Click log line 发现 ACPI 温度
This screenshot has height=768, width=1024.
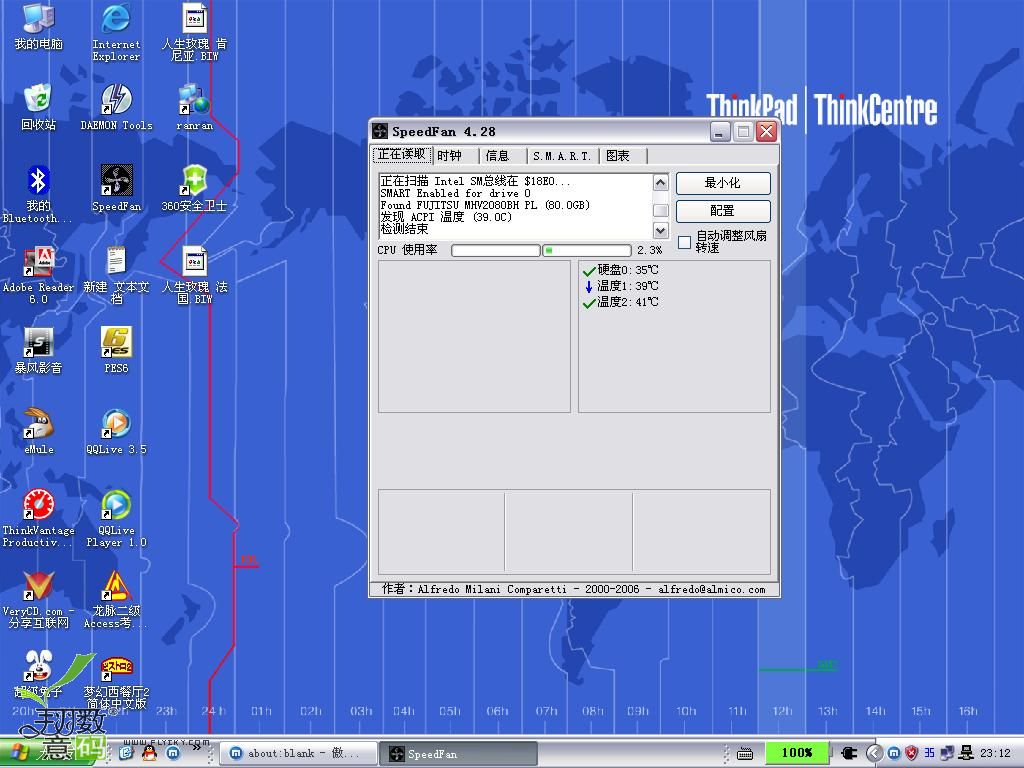(x=446, y=217)
